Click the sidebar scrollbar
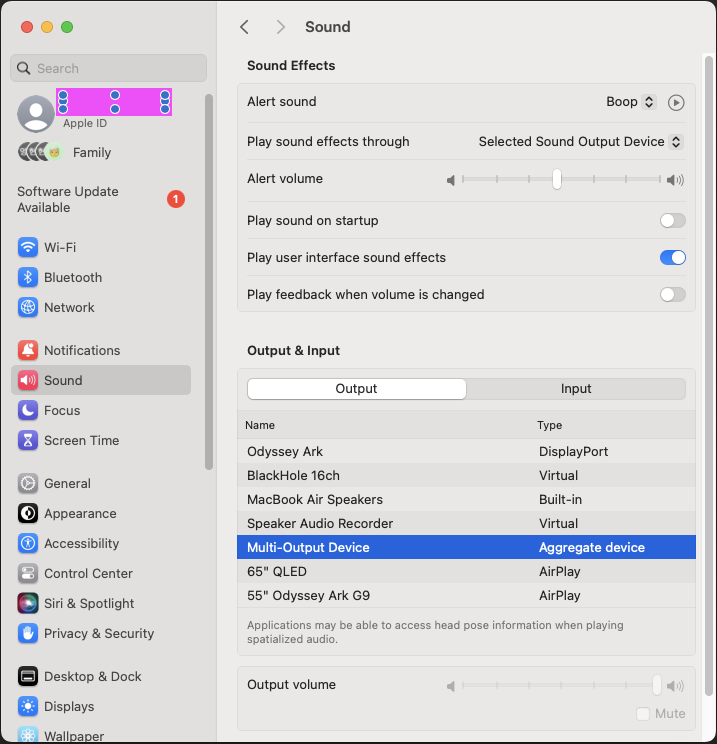717x744 pixels. tap(209, 282)
